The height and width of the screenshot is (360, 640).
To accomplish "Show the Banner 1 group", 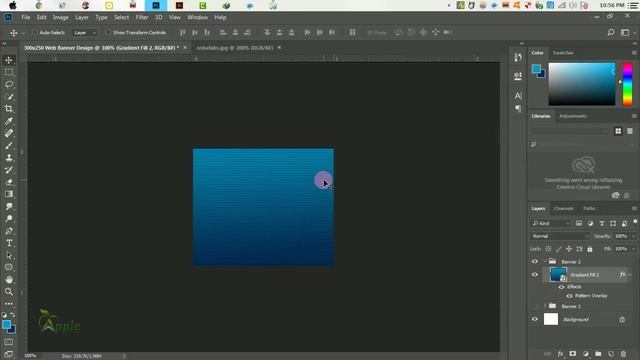I will pos(535,306).
